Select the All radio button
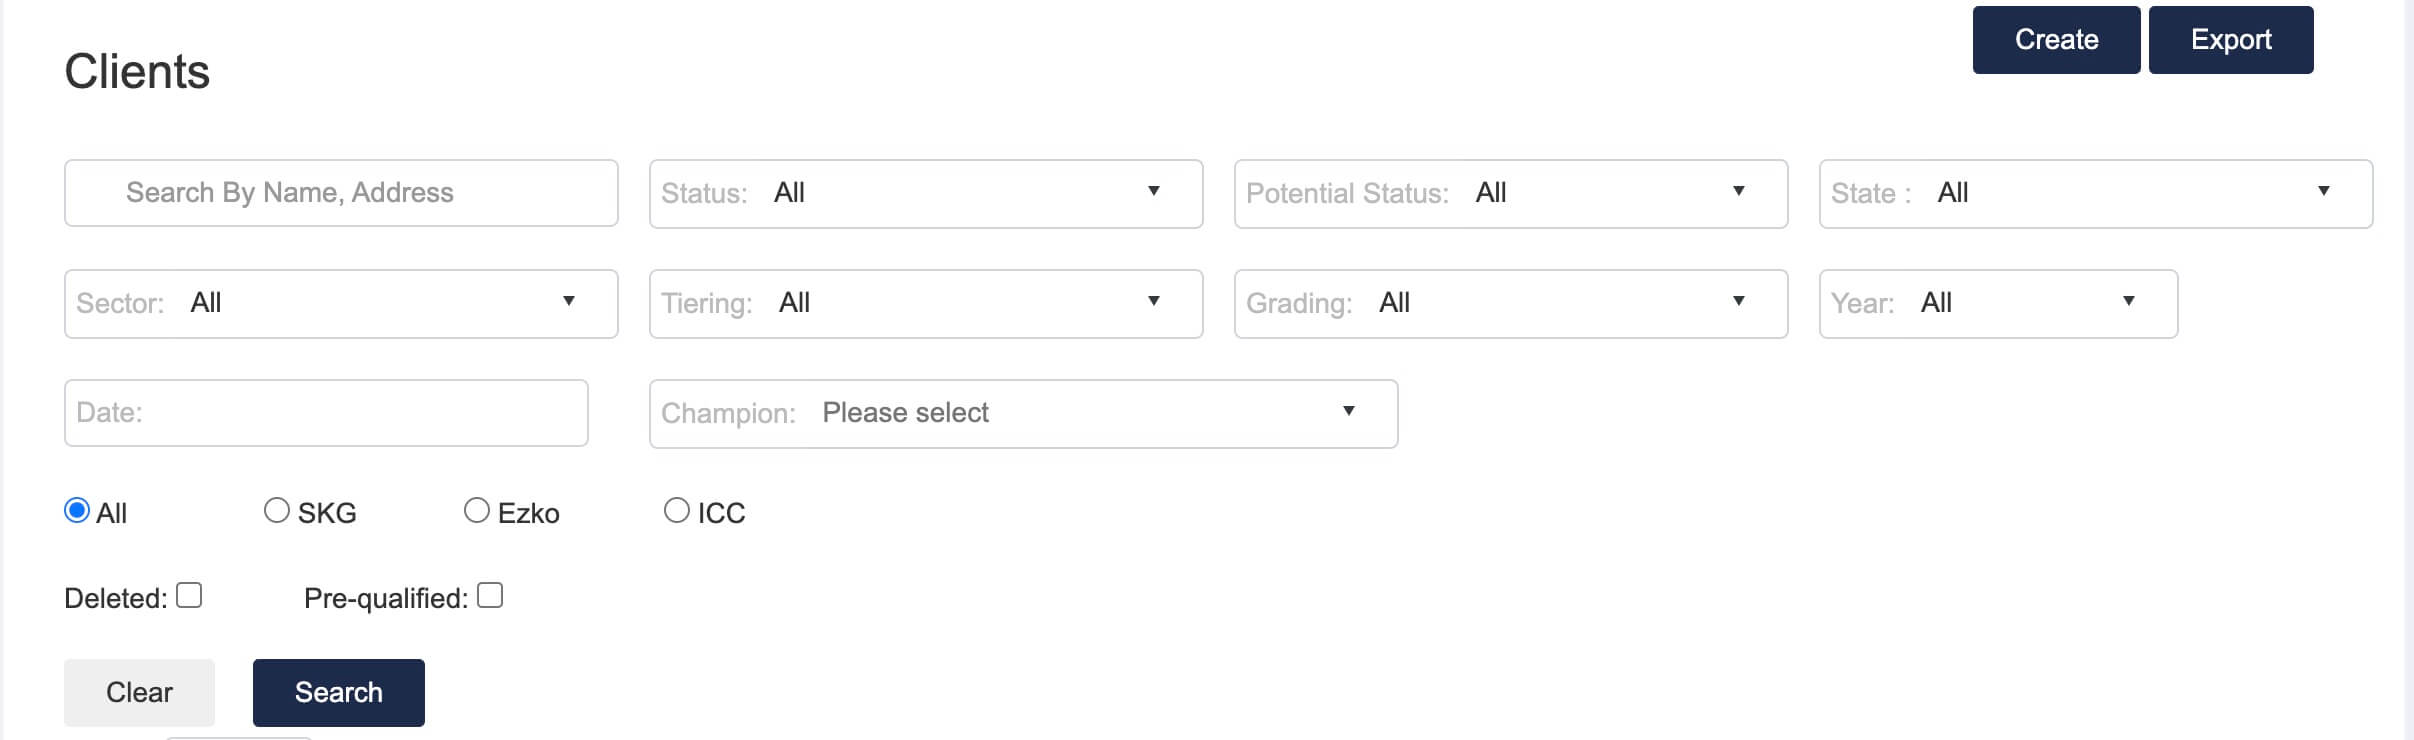Screen dimensions: 2414x740 click(77, 511)
